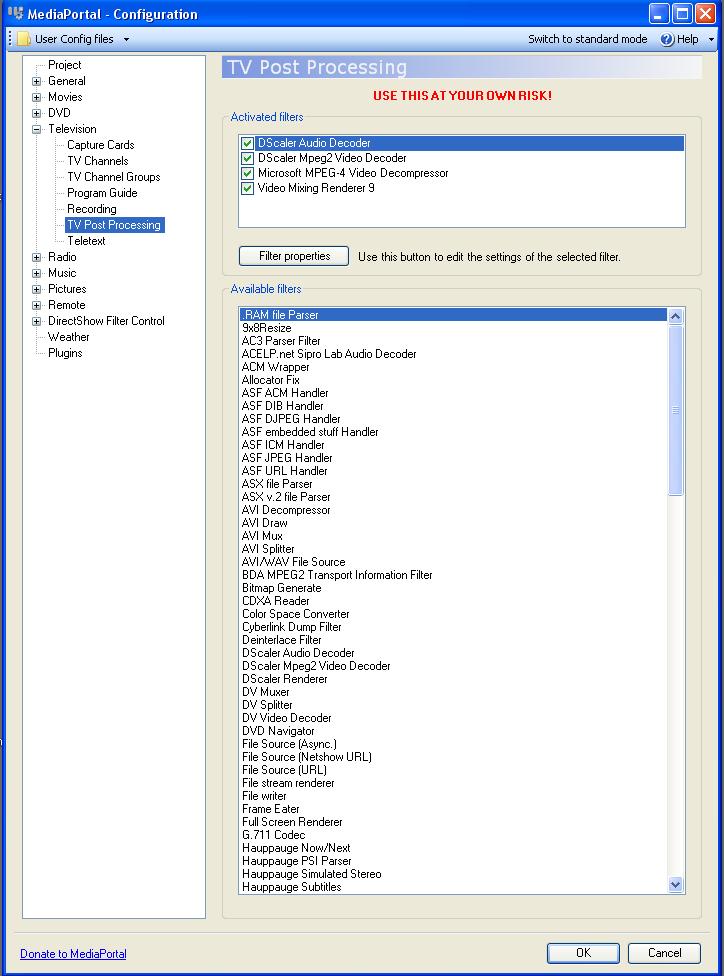This screenshot has height=976, width=724.
Task: Expand the Music tree node
Action: (x=37, y=273)
